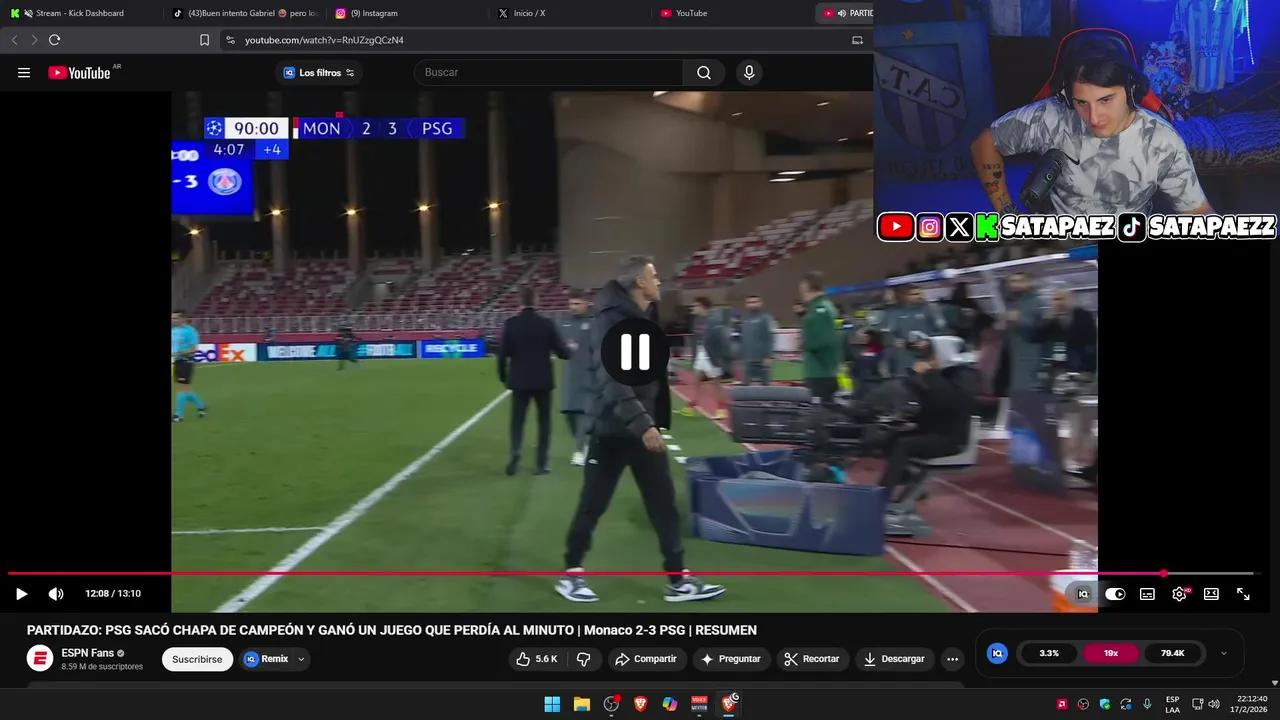This screenshot has width=1280, height=720.
Task: Click the address bar URL
Action: coord(325,40)
